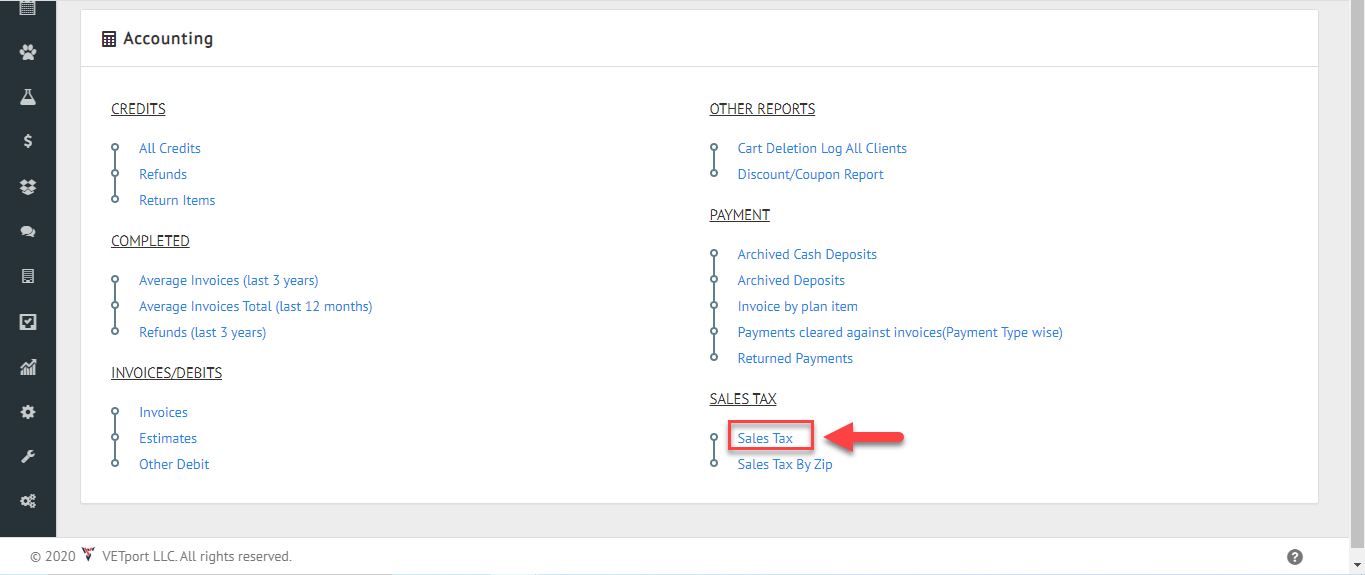Image resolution: width=1365 pixels, height=575 pixels.
Task: Open the dollar sign sidebar icon
Action: point(28,142)
